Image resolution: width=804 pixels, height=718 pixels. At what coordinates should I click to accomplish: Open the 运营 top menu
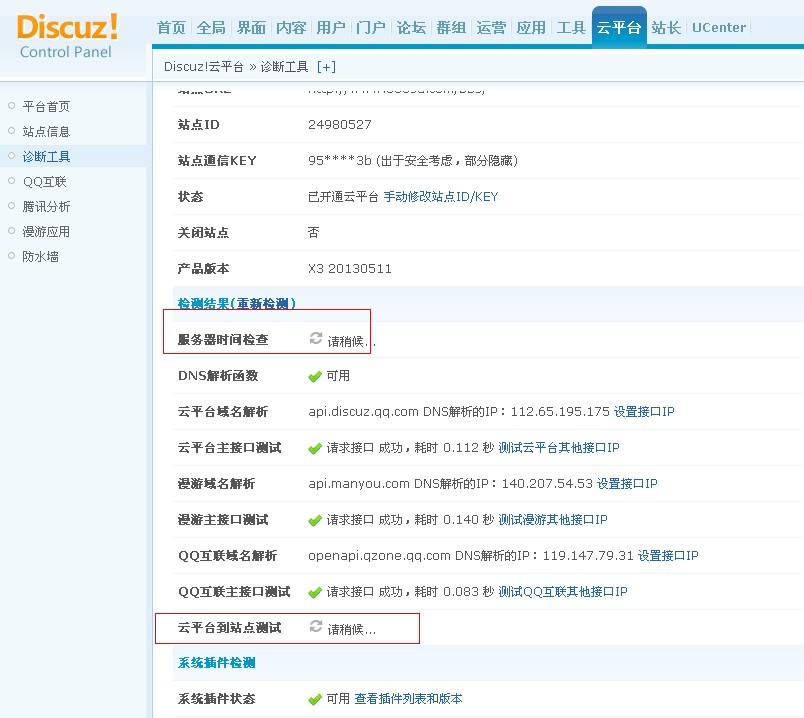(x=491, y=27)
